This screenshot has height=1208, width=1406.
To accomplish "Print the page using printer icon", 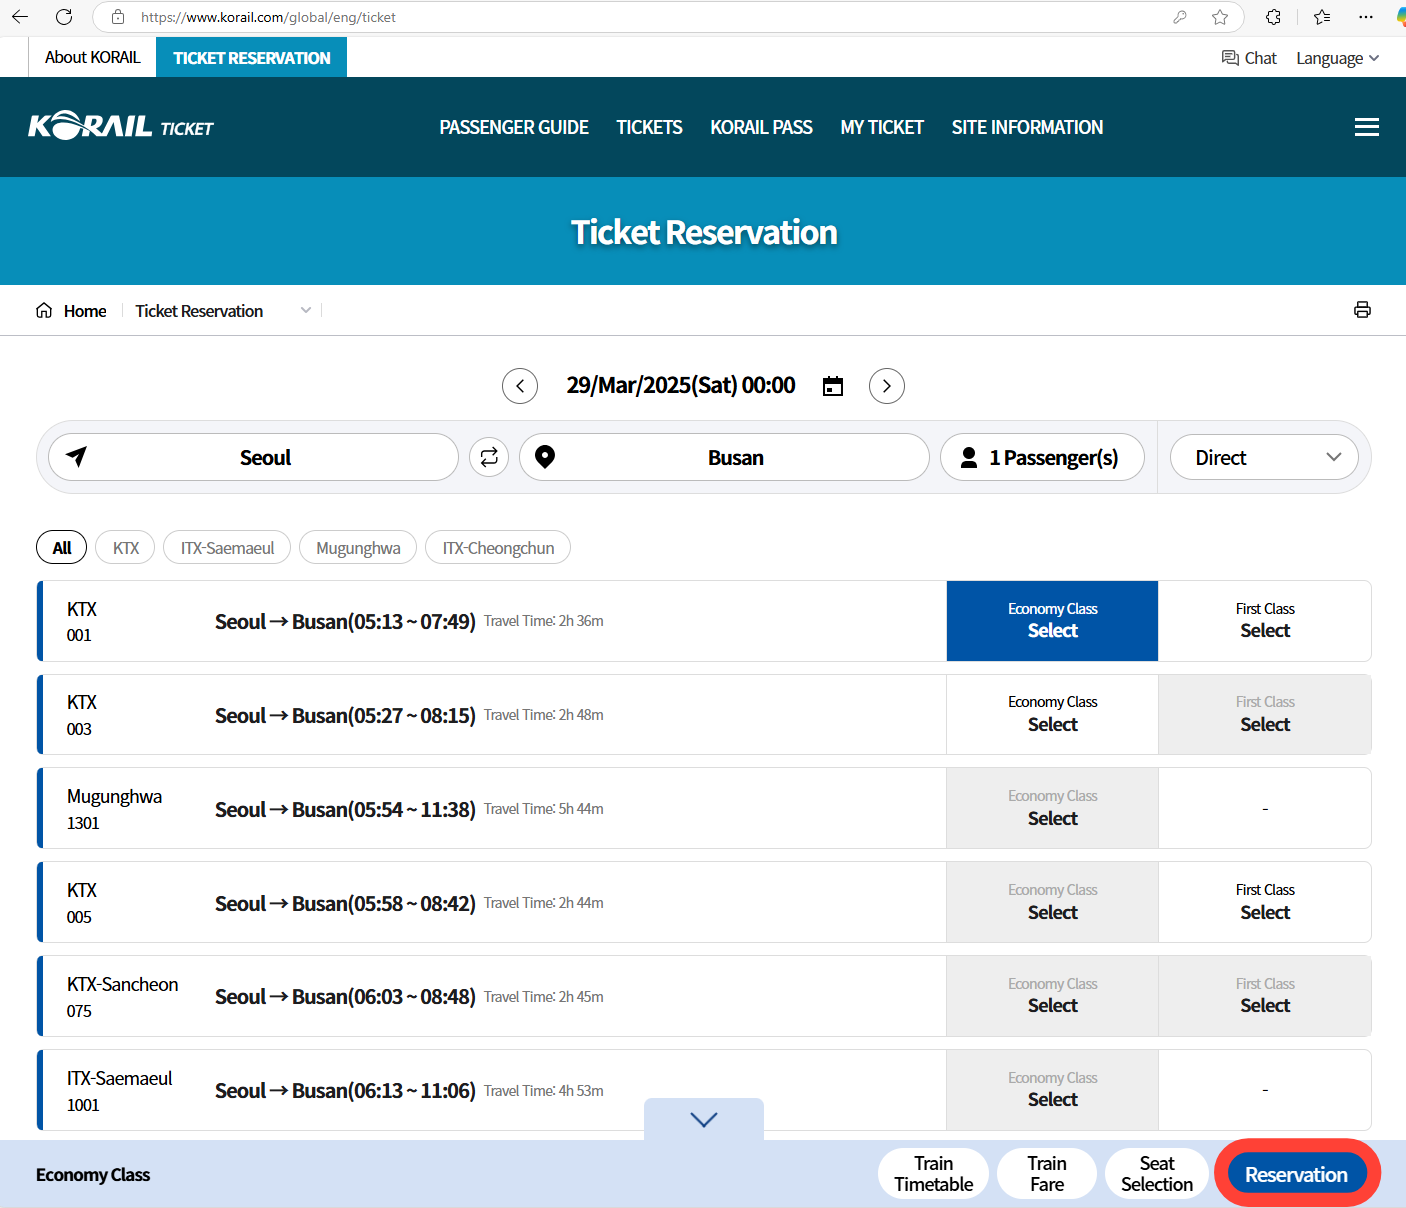I will (x=1362, y=310).
